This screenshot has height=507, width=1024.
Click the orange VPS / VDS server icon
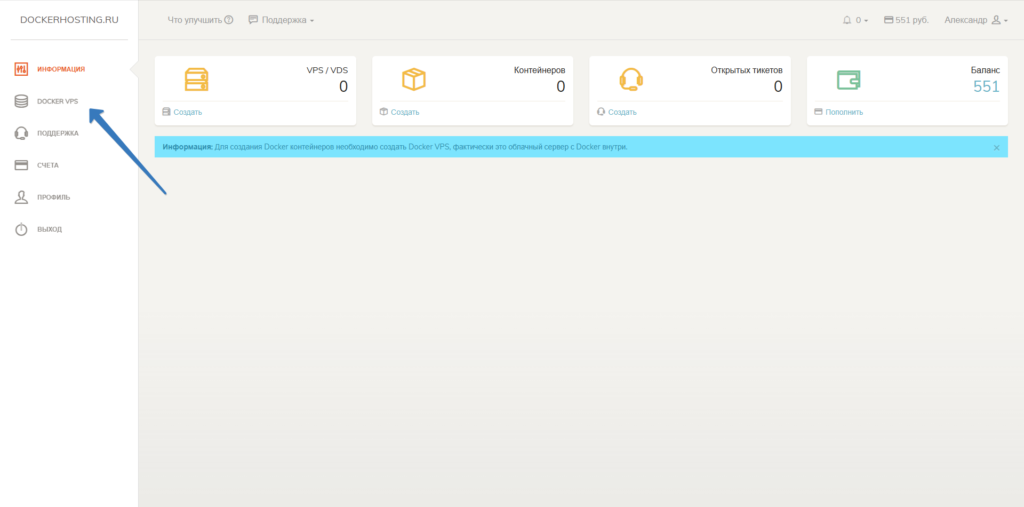[196, 79]
